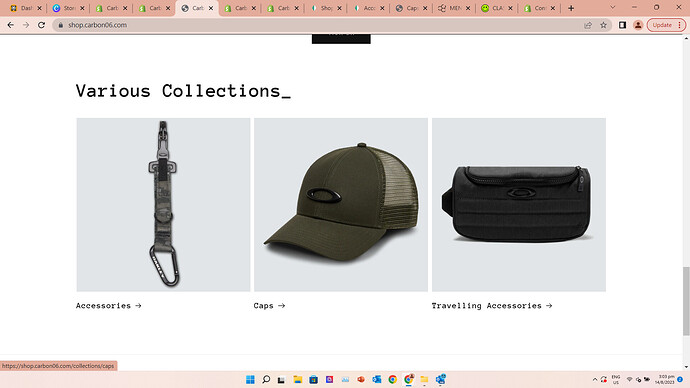Close the MEN tab
Viewport: 690px width, 388px height.
468,8
